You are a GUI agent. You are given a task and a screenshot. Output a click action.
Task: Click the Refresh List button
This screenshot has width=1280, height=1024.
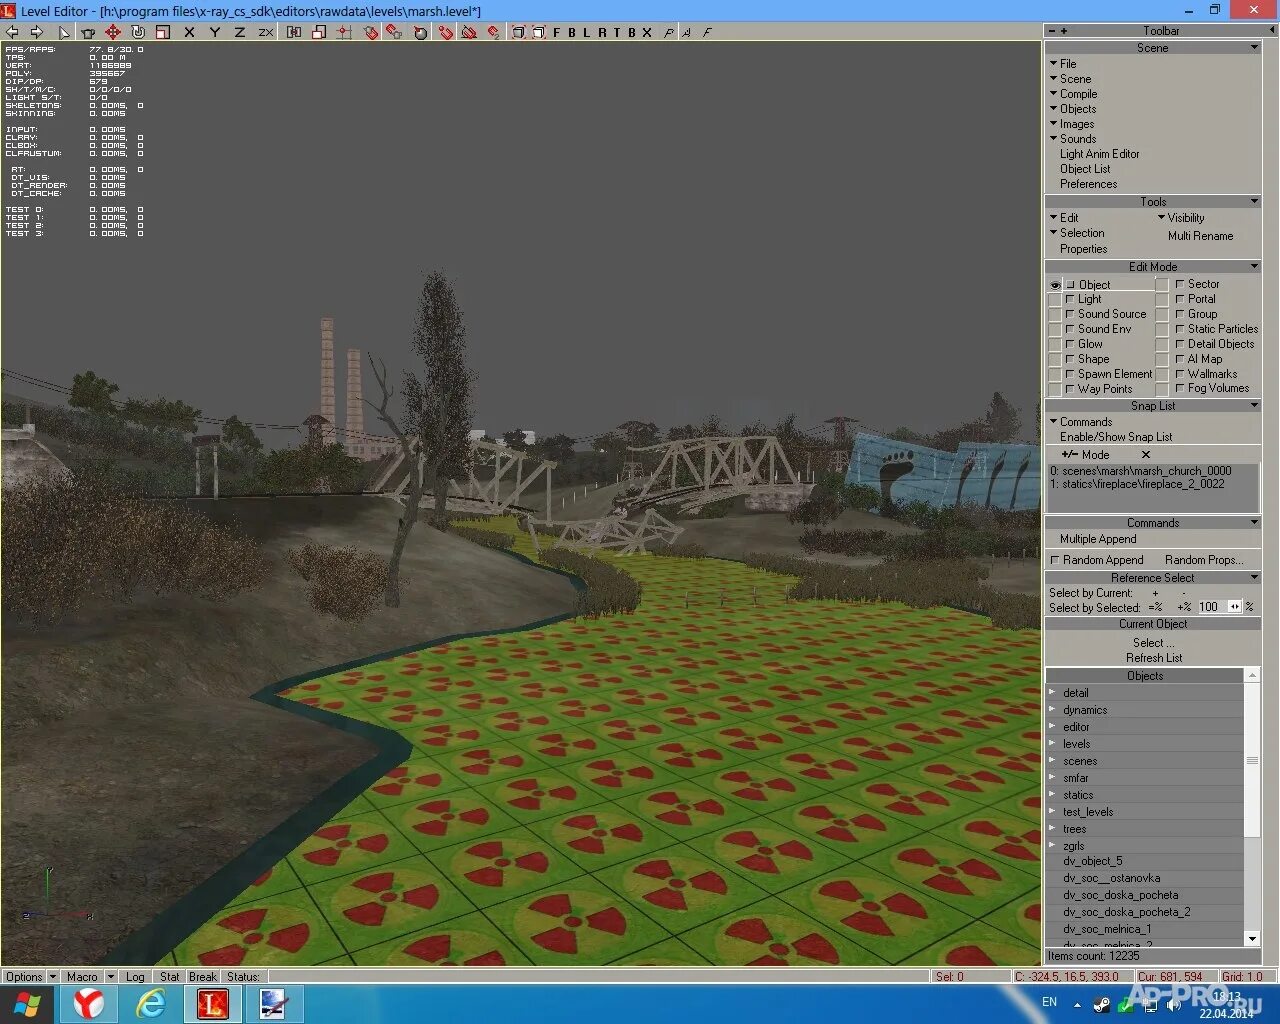pyautogui.click(x=1154, y=658)
